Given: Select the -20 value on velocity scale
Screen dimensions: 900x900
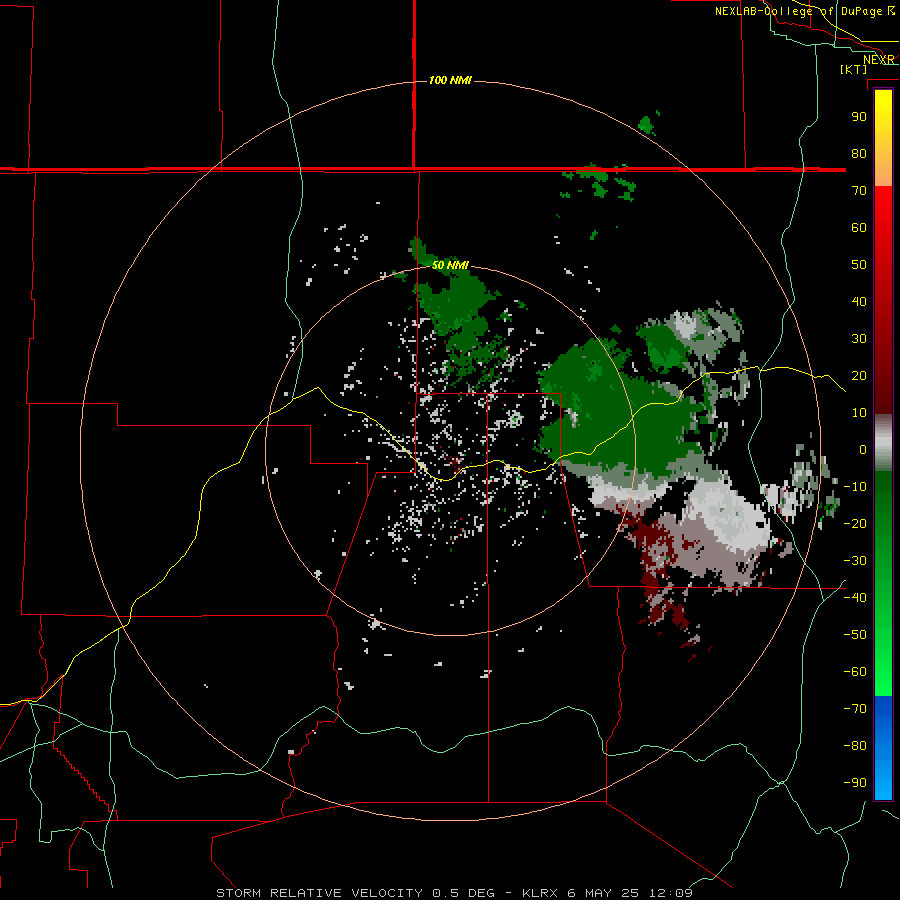Looking at the screenshot, I should [x=855, y=523].
